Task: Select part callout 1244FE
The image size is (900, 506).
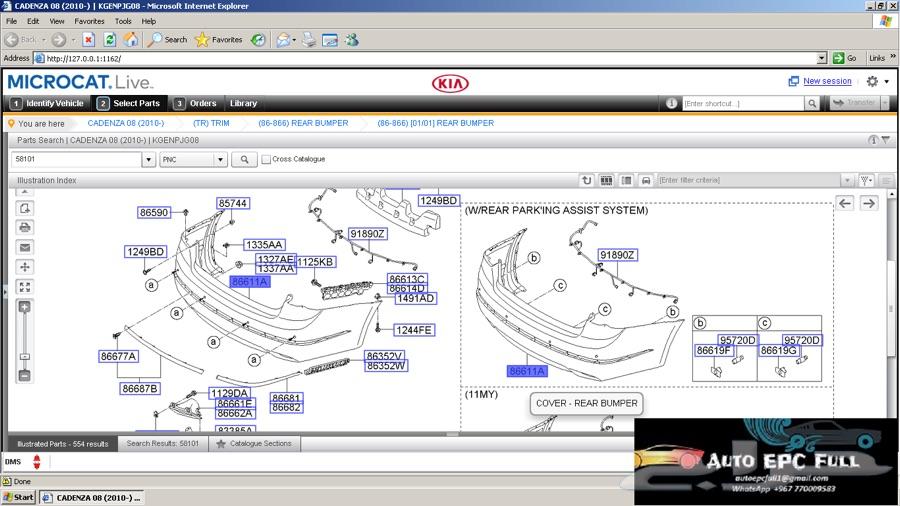Action: [414, 330]
